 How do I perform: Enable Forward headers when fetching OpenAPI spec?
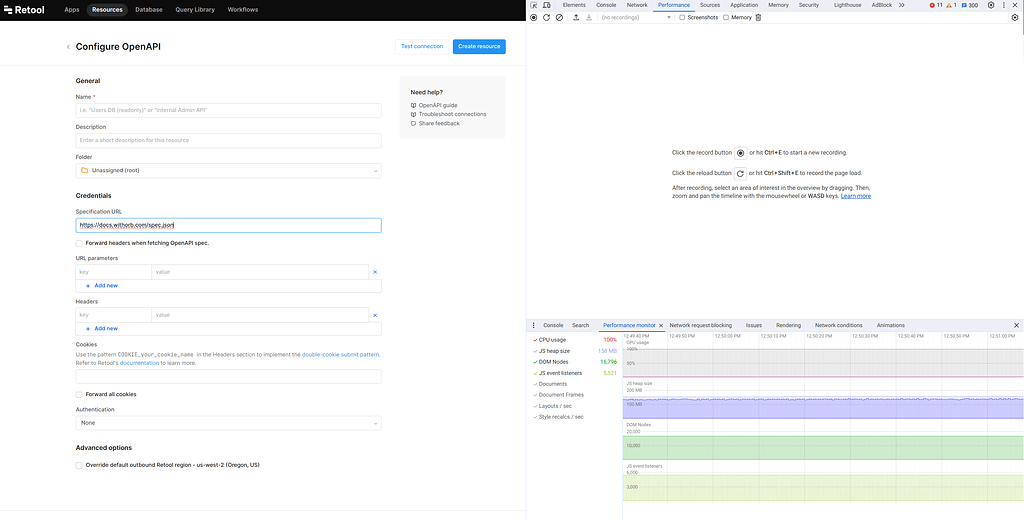pyautogui.click(x=79, y=243)
